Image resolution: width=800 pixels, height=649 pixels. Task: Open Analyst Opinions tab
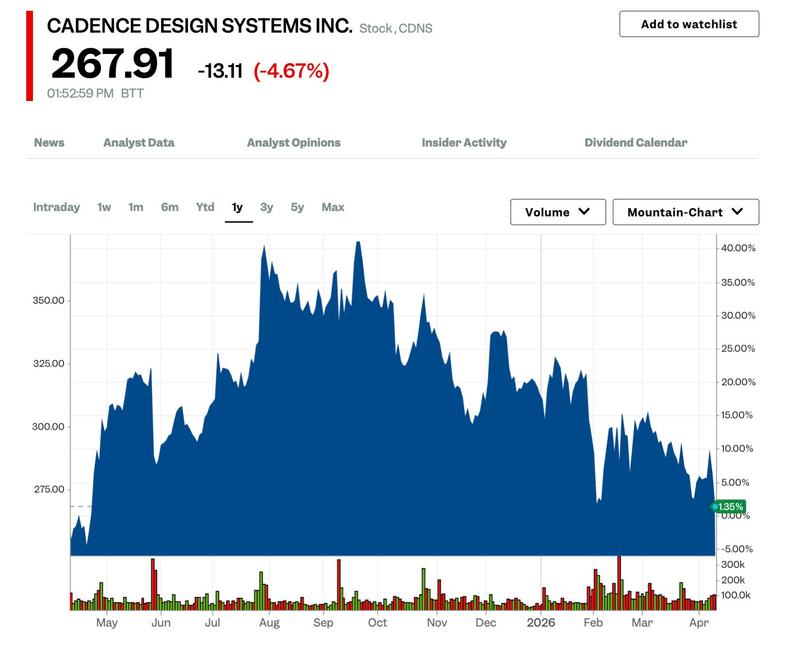click(293, 142)
